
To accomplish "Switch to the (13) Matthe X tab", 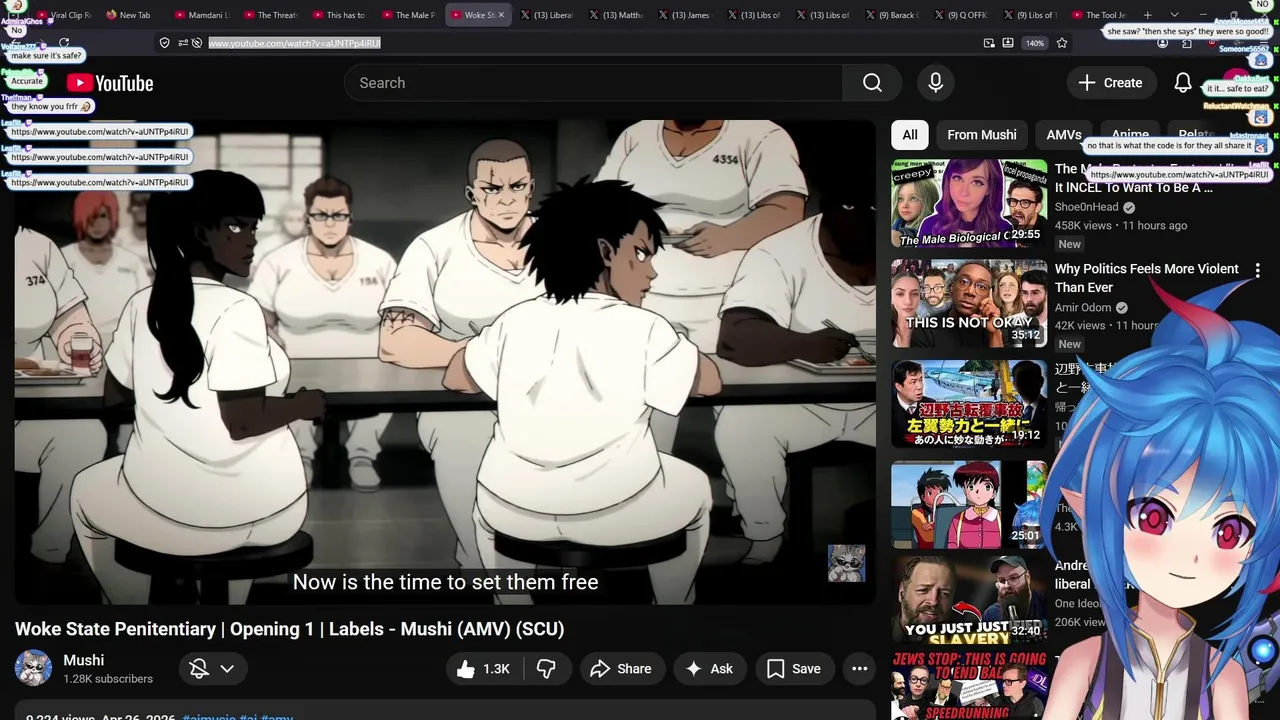I will pyautogui.click(x=615, y=15).
